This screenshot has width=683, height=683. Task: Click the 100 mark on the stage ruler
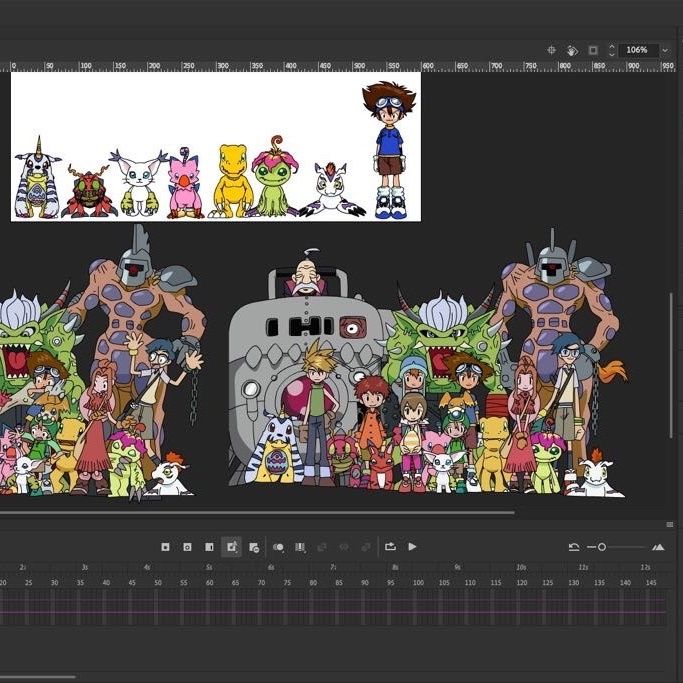(x=86, y=66)
